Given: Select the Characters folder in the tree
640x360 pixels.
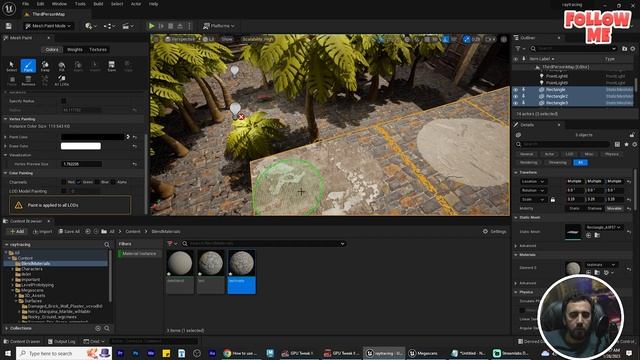Looking at the screenshot, I should [x=31, y=269].
